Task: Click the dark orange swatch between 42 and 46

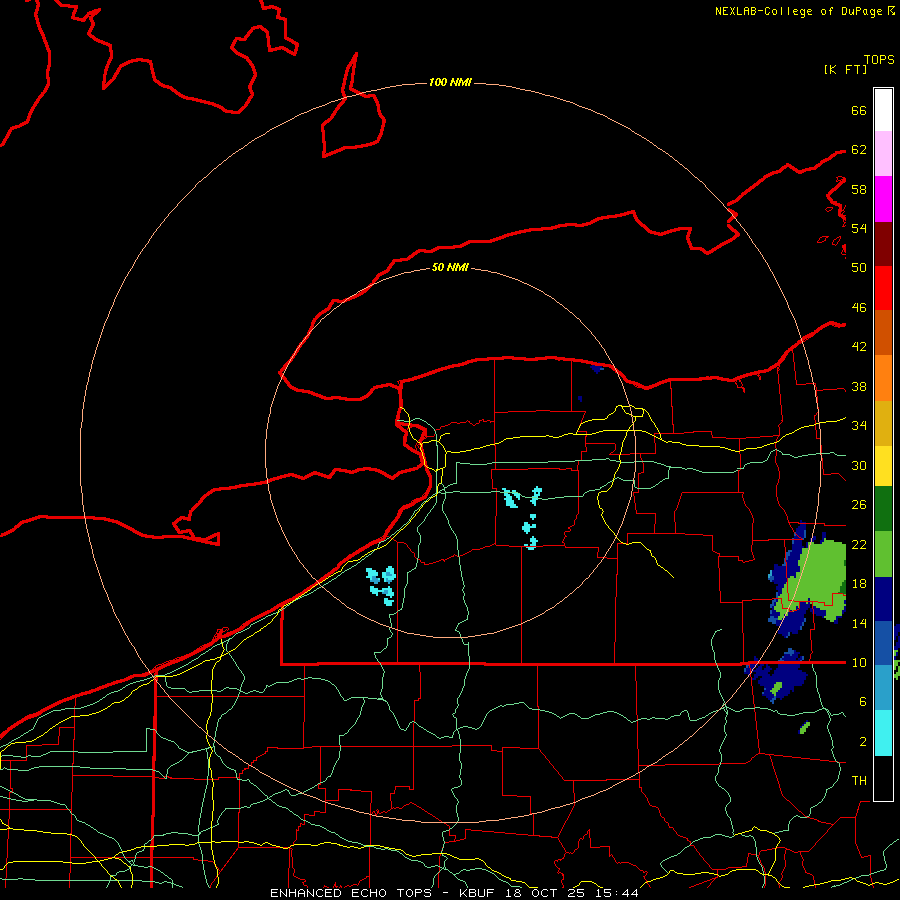Action: 883,332
